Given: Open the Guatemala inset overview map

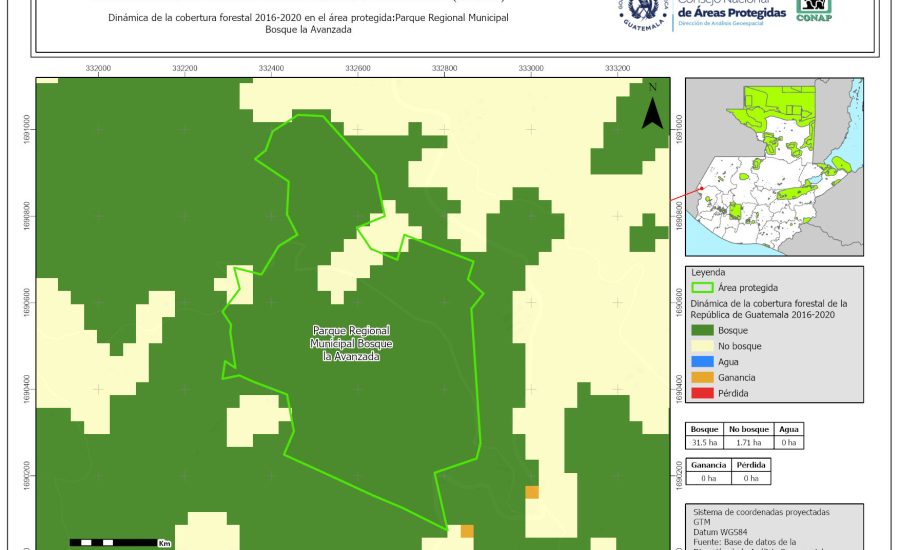Looking at the screenshot, I should (771, 168).
